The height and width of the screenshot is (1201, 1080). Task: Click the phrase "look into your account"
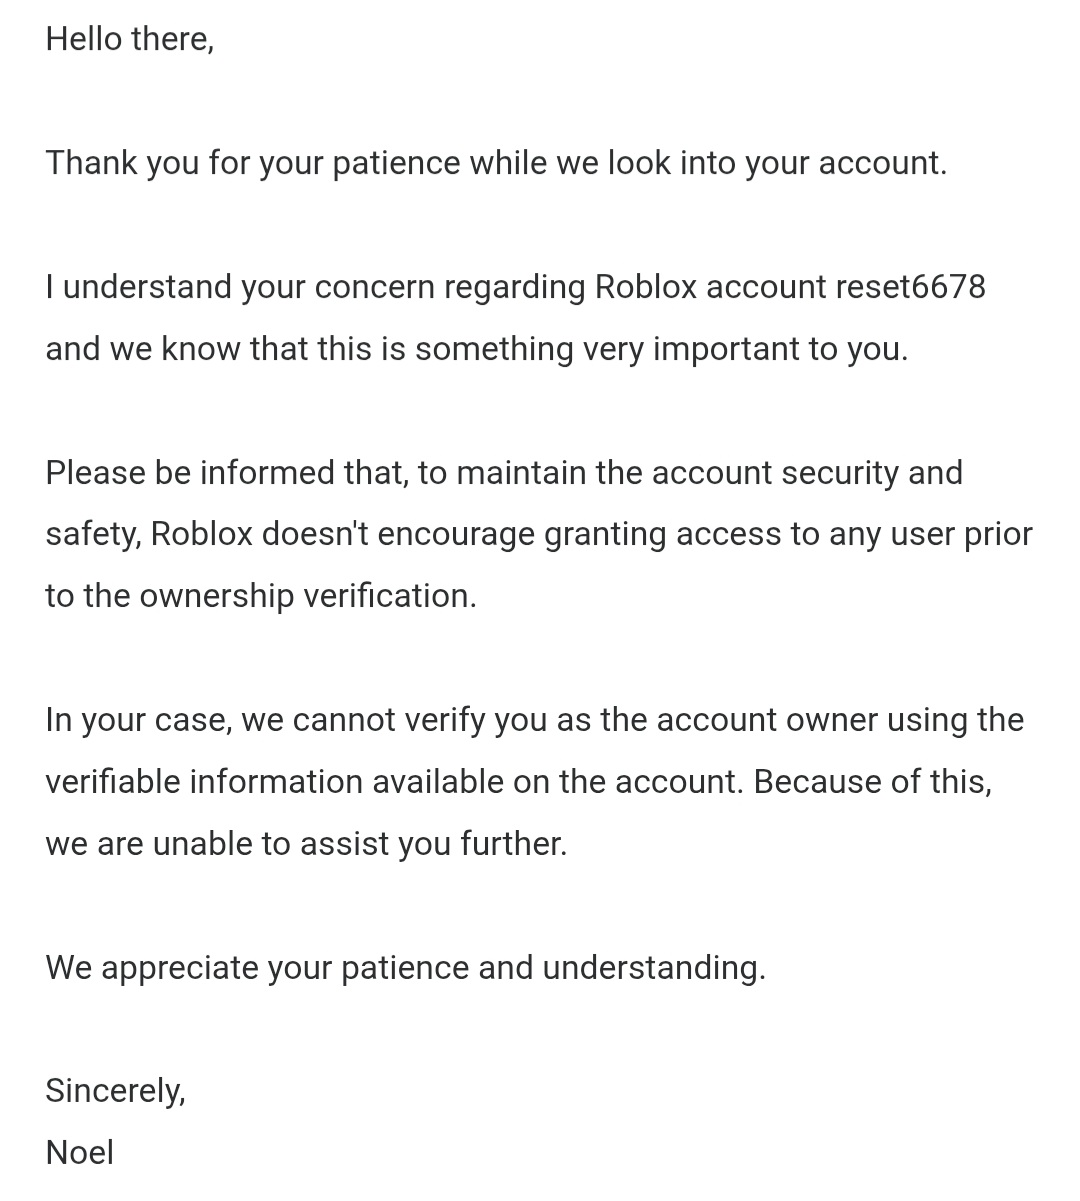pyautogui.click(x=776, y=163)
